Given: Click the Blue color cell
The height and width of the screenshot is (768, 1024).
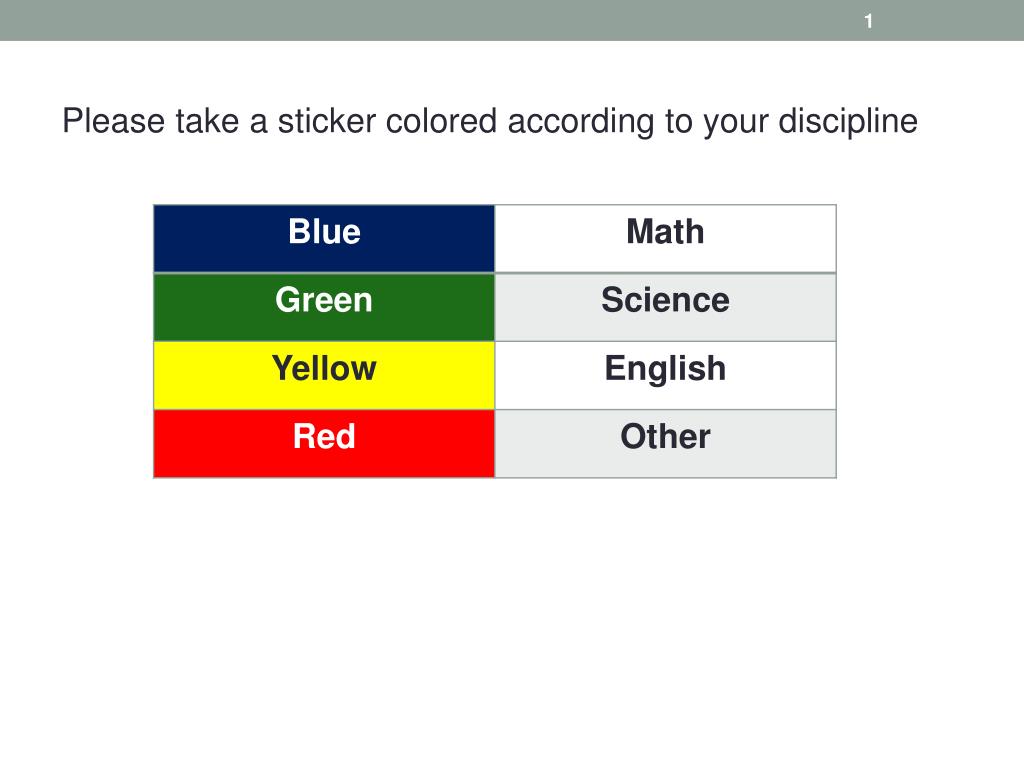Looking at the screenshot, I should click(x=324, y=238).
